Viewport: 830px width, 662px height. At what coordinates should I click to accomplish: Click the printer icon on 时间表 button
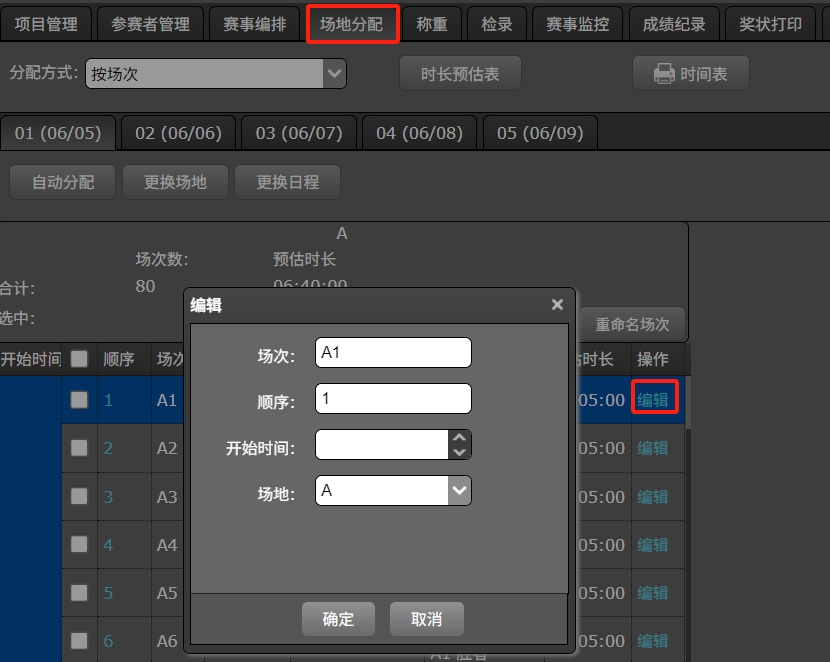664,74
